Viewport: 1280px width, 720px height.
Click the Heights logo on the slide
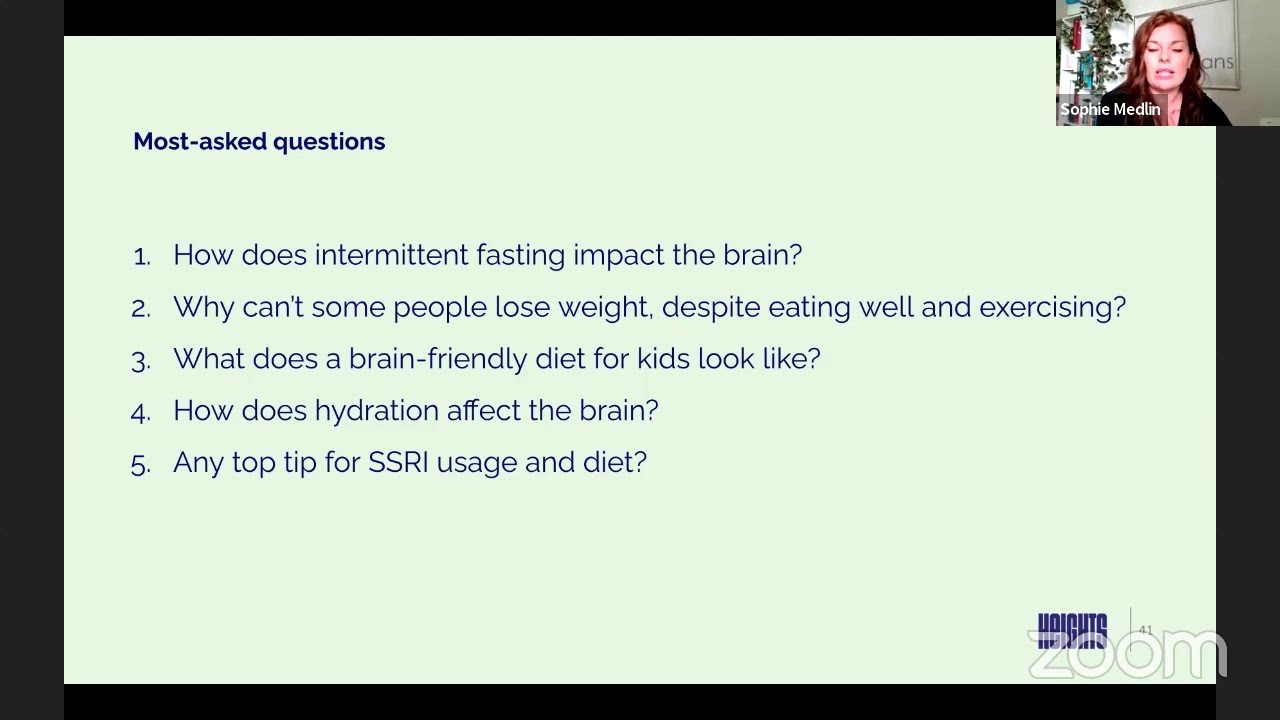click(1072, 631)
